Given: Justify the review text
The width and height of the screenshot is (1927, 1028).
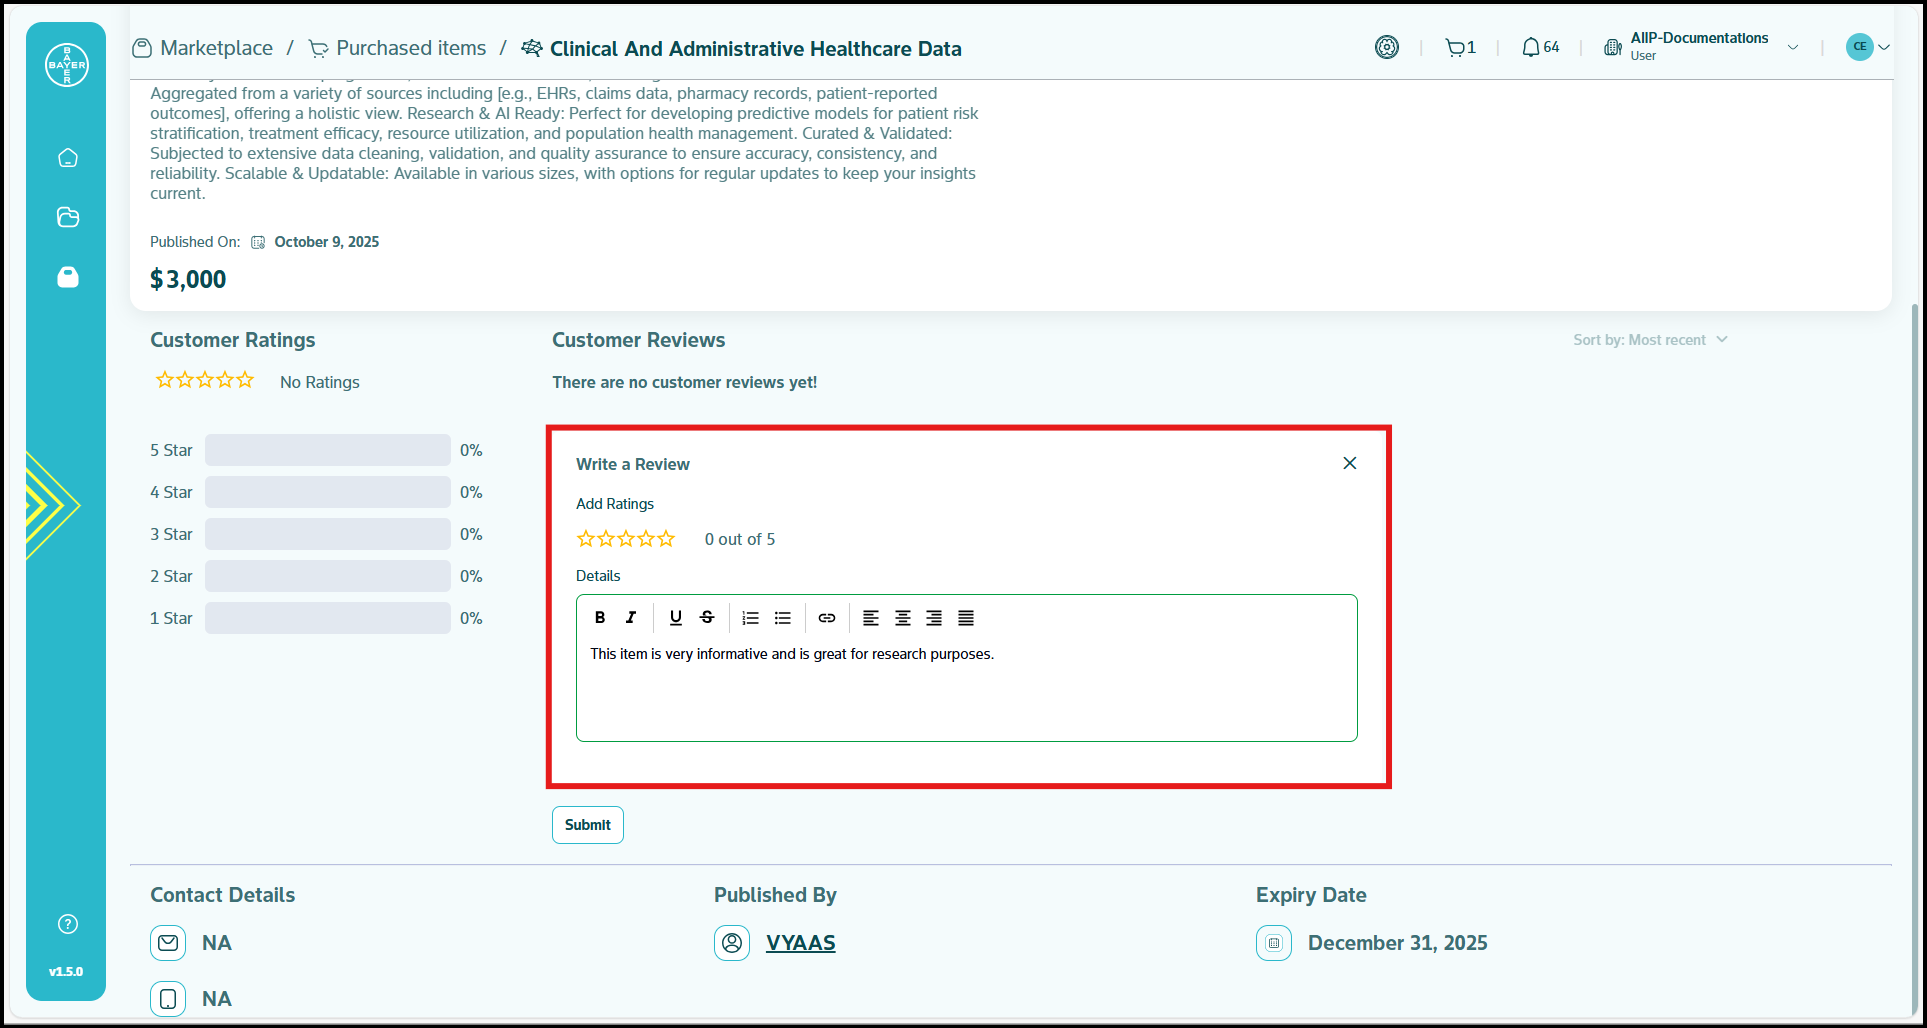Looking at the screenshot, I should pyautogui.click(x=966, y=618).
